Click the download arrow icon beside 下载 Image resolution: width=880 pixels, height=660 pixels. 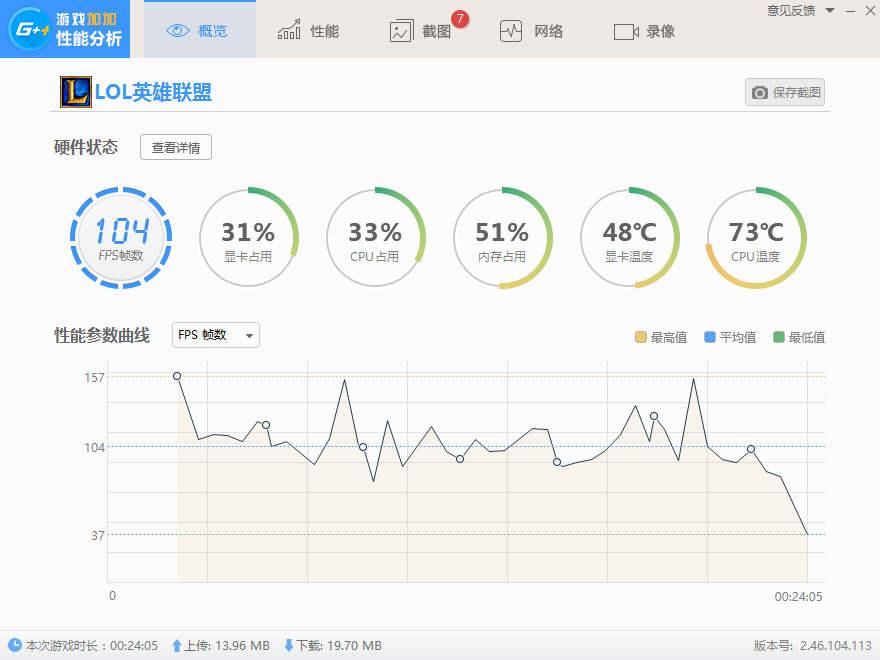point(288,645)
